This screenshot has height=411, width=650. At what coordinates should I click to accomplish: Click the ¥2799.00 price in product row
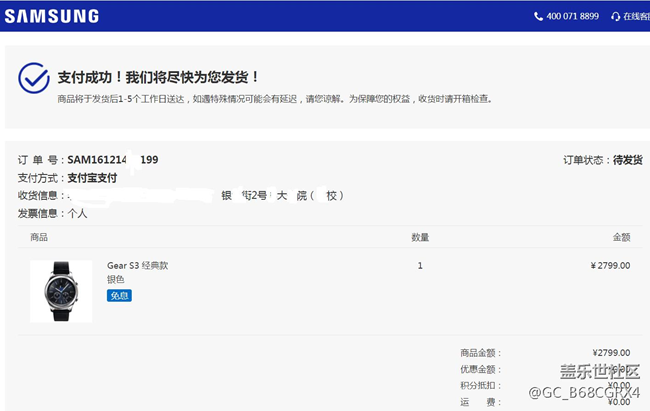pyautogui.click(x=610, y=266)
